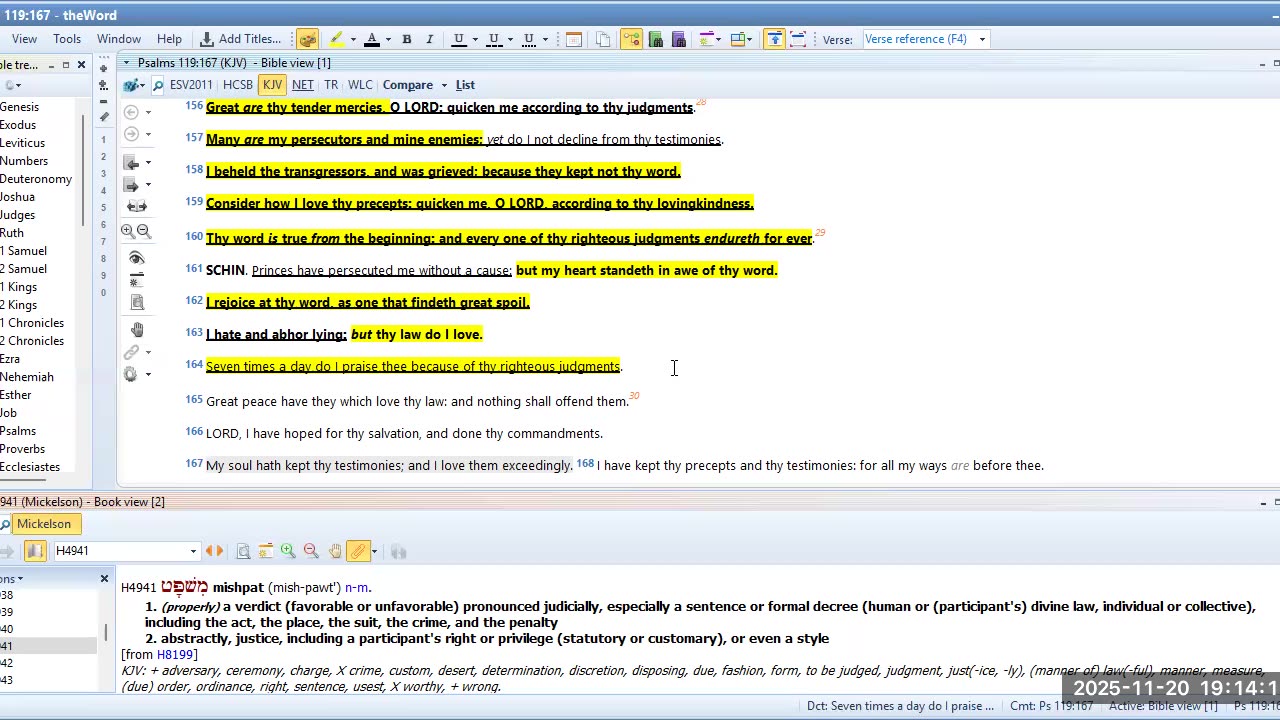The width and height of the screenshot is (1280, 720).
Task: Click the Back history arrow in Bible view
Action: (131, 112)
